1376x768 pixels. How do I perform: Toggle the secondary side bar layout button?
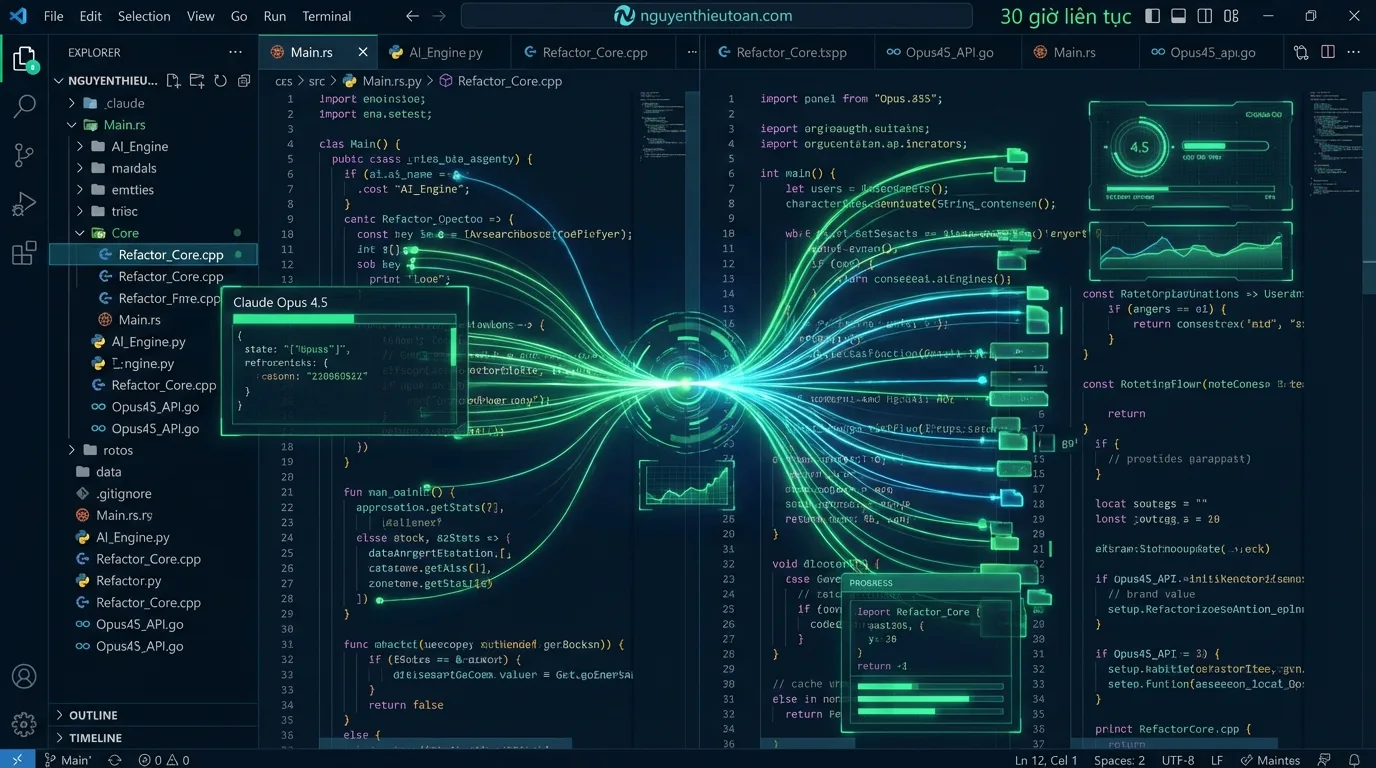click(1205, 16)
